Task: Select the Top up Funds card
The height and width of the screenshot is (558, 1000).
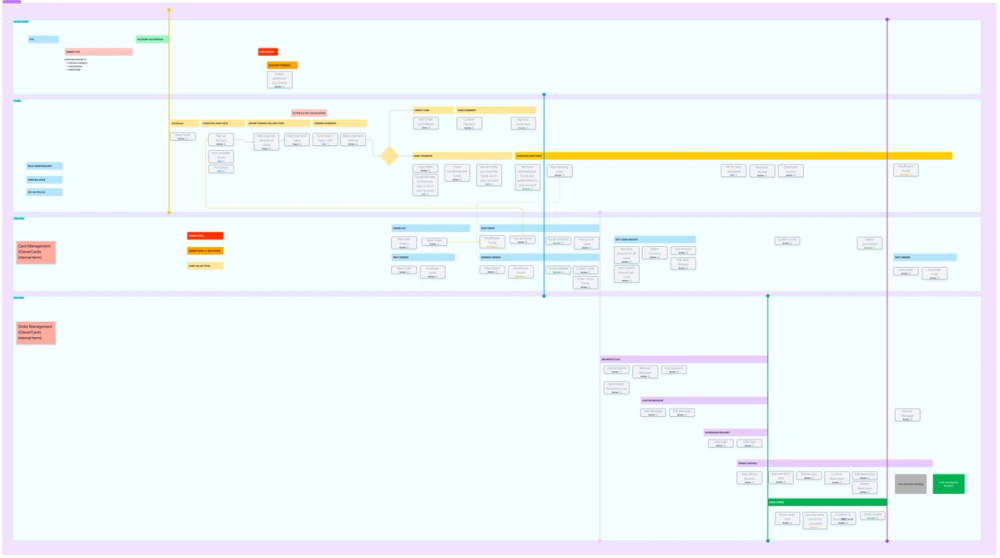Action: 522,240
